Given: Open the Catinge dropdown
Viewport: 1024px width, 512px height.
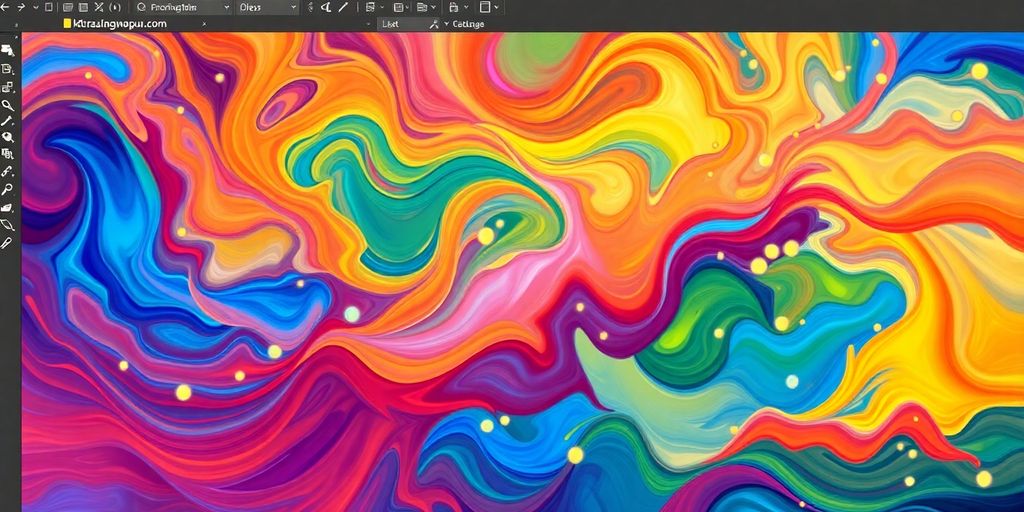Looking at the screenshot, I should click(x=464, y=24).
